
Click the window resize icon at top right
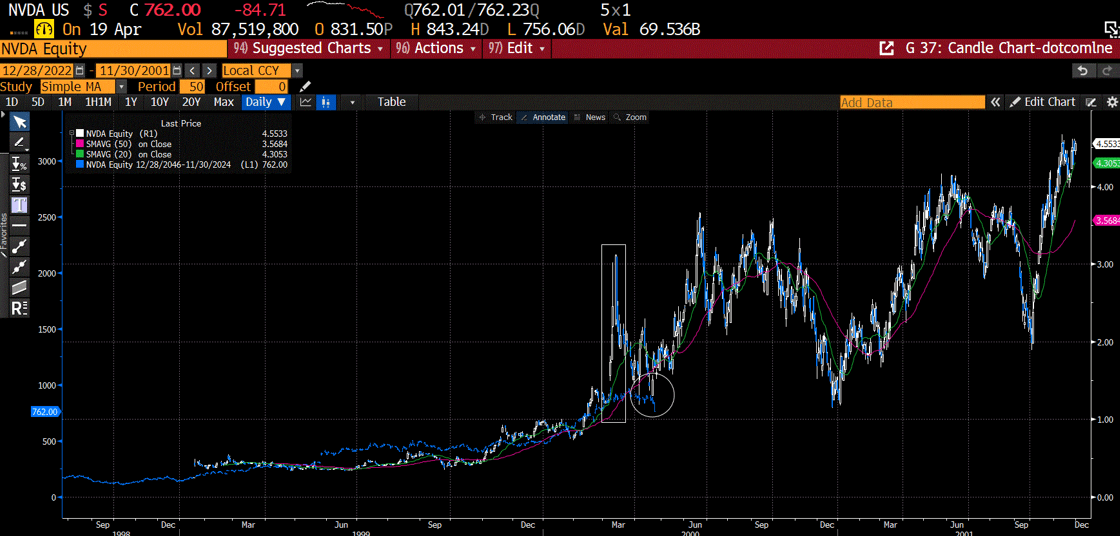click(x=1111, y=29)
